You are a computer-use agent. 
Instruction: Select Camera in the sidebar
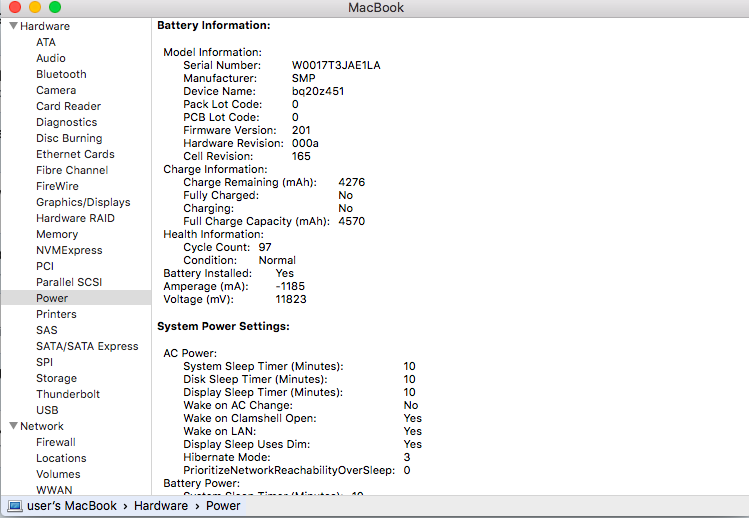coord(56,90)
